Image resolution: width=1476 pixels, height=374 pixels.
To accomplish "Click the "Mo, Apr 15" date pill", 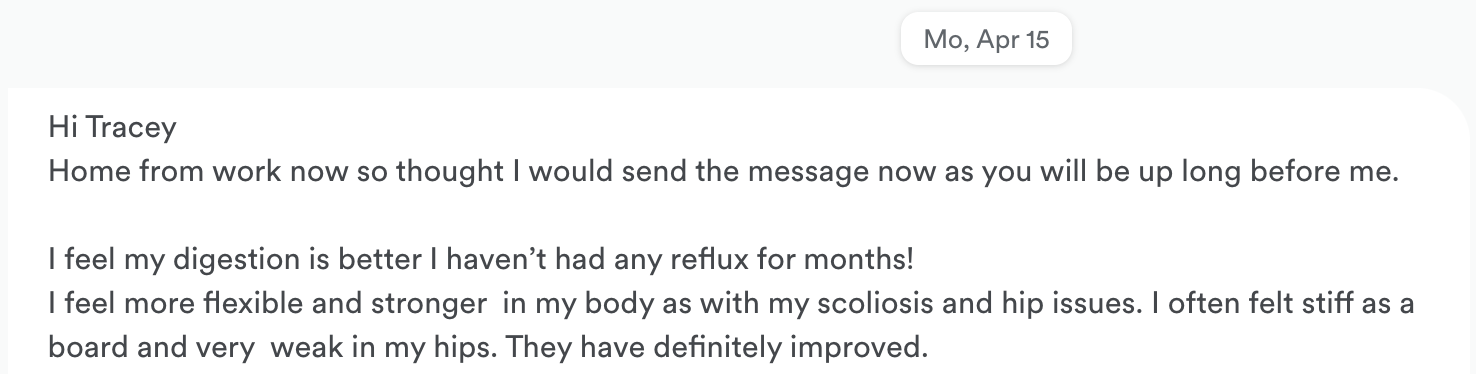I will [x=986, y=40].
